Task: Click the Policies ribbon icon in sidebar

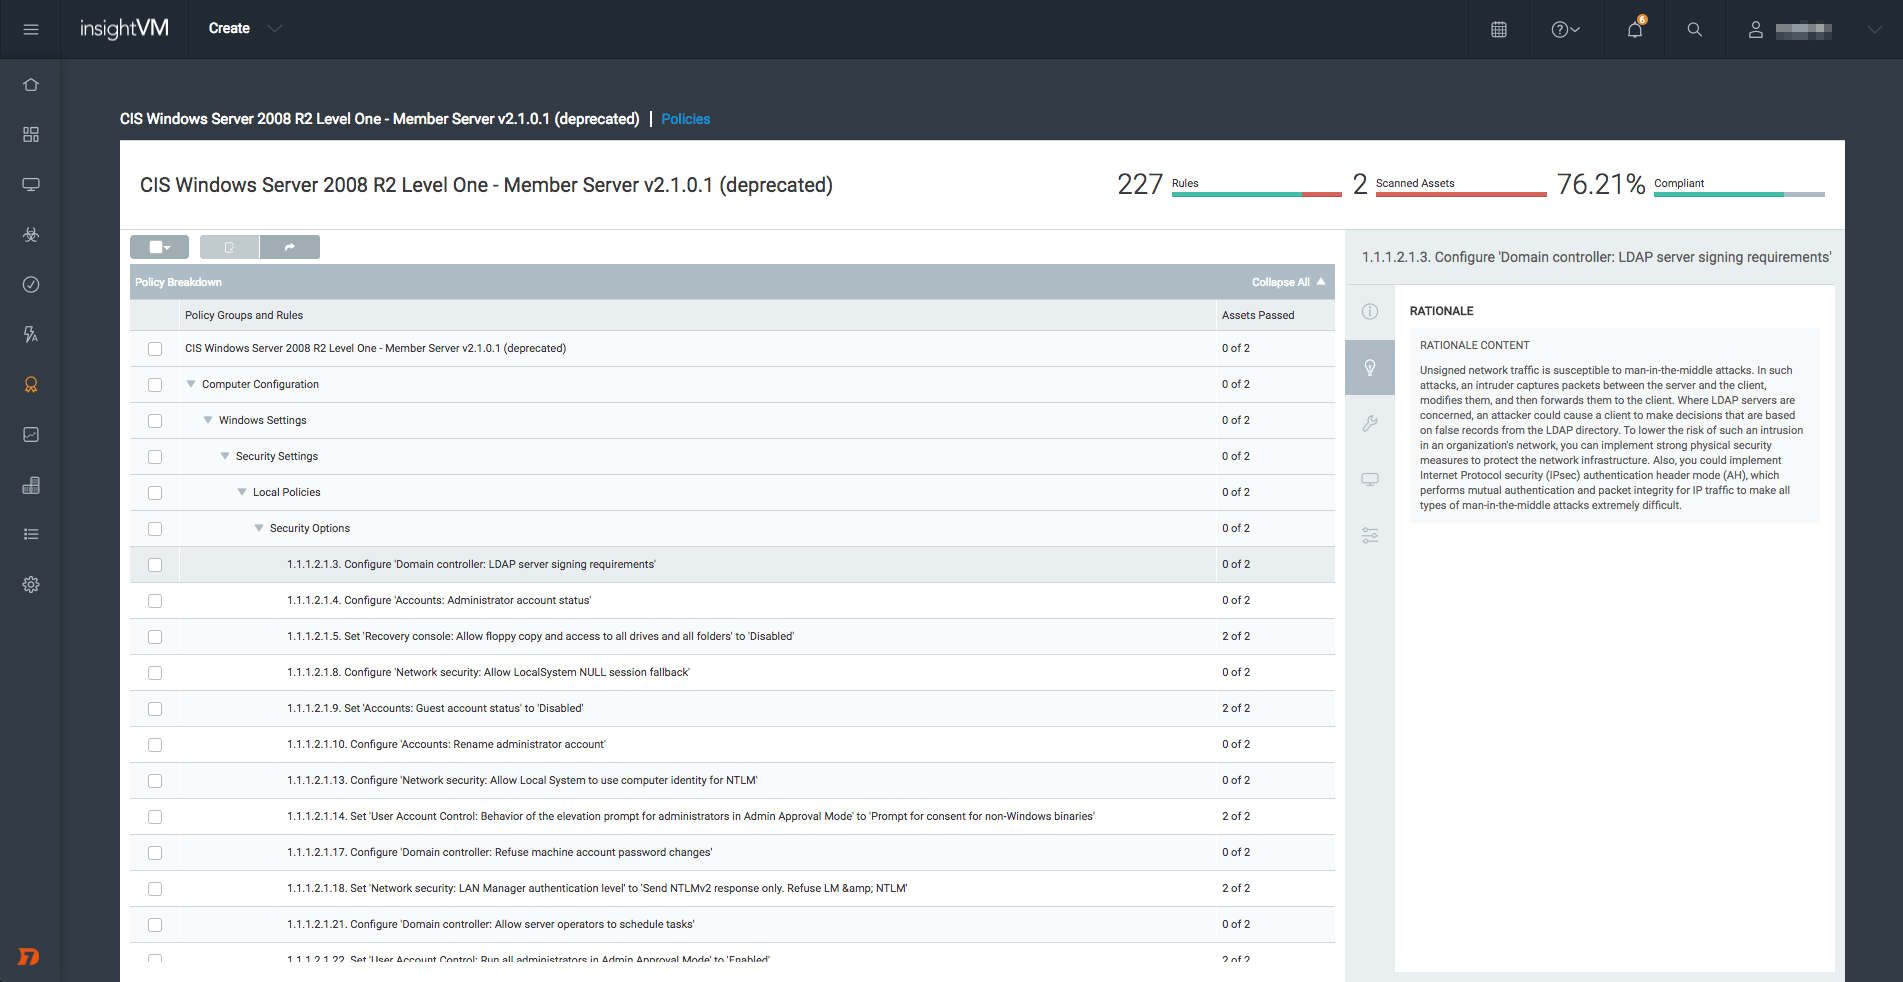Action: [x=31, y=384]
